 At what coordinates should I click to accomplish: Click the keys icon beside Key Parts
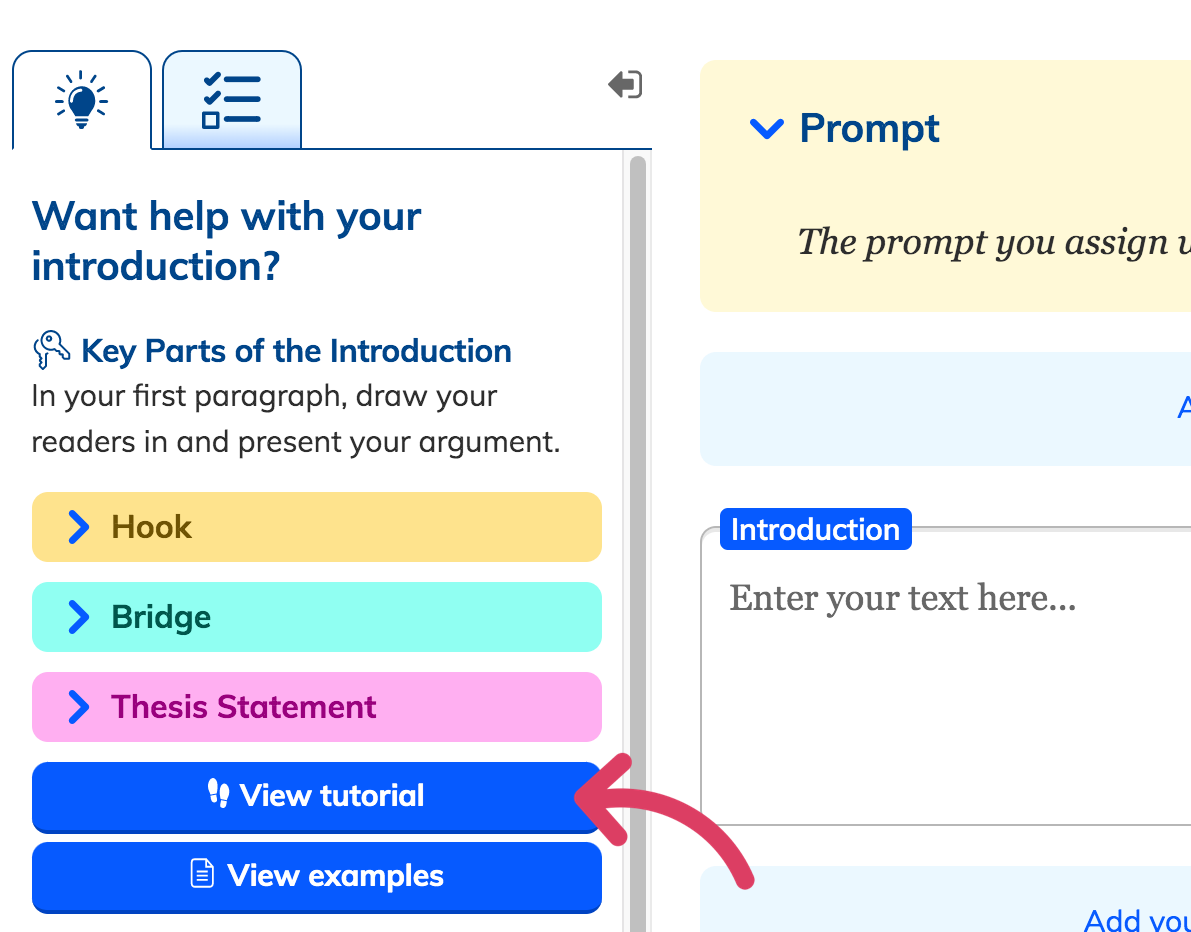tap(52, 350)
